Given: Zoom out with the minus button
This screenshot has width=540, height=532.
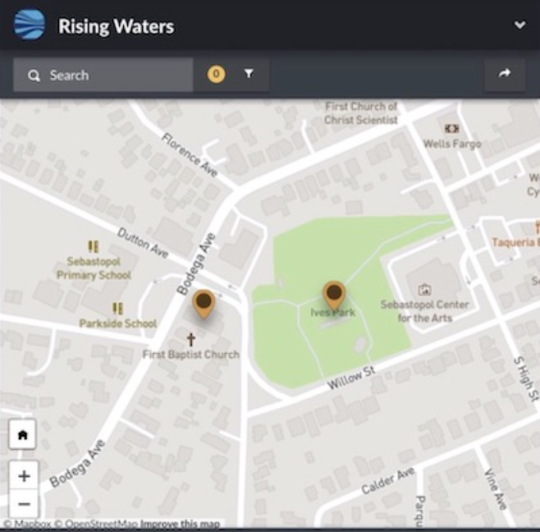Looking at the screenshot, I should (24, 504).
